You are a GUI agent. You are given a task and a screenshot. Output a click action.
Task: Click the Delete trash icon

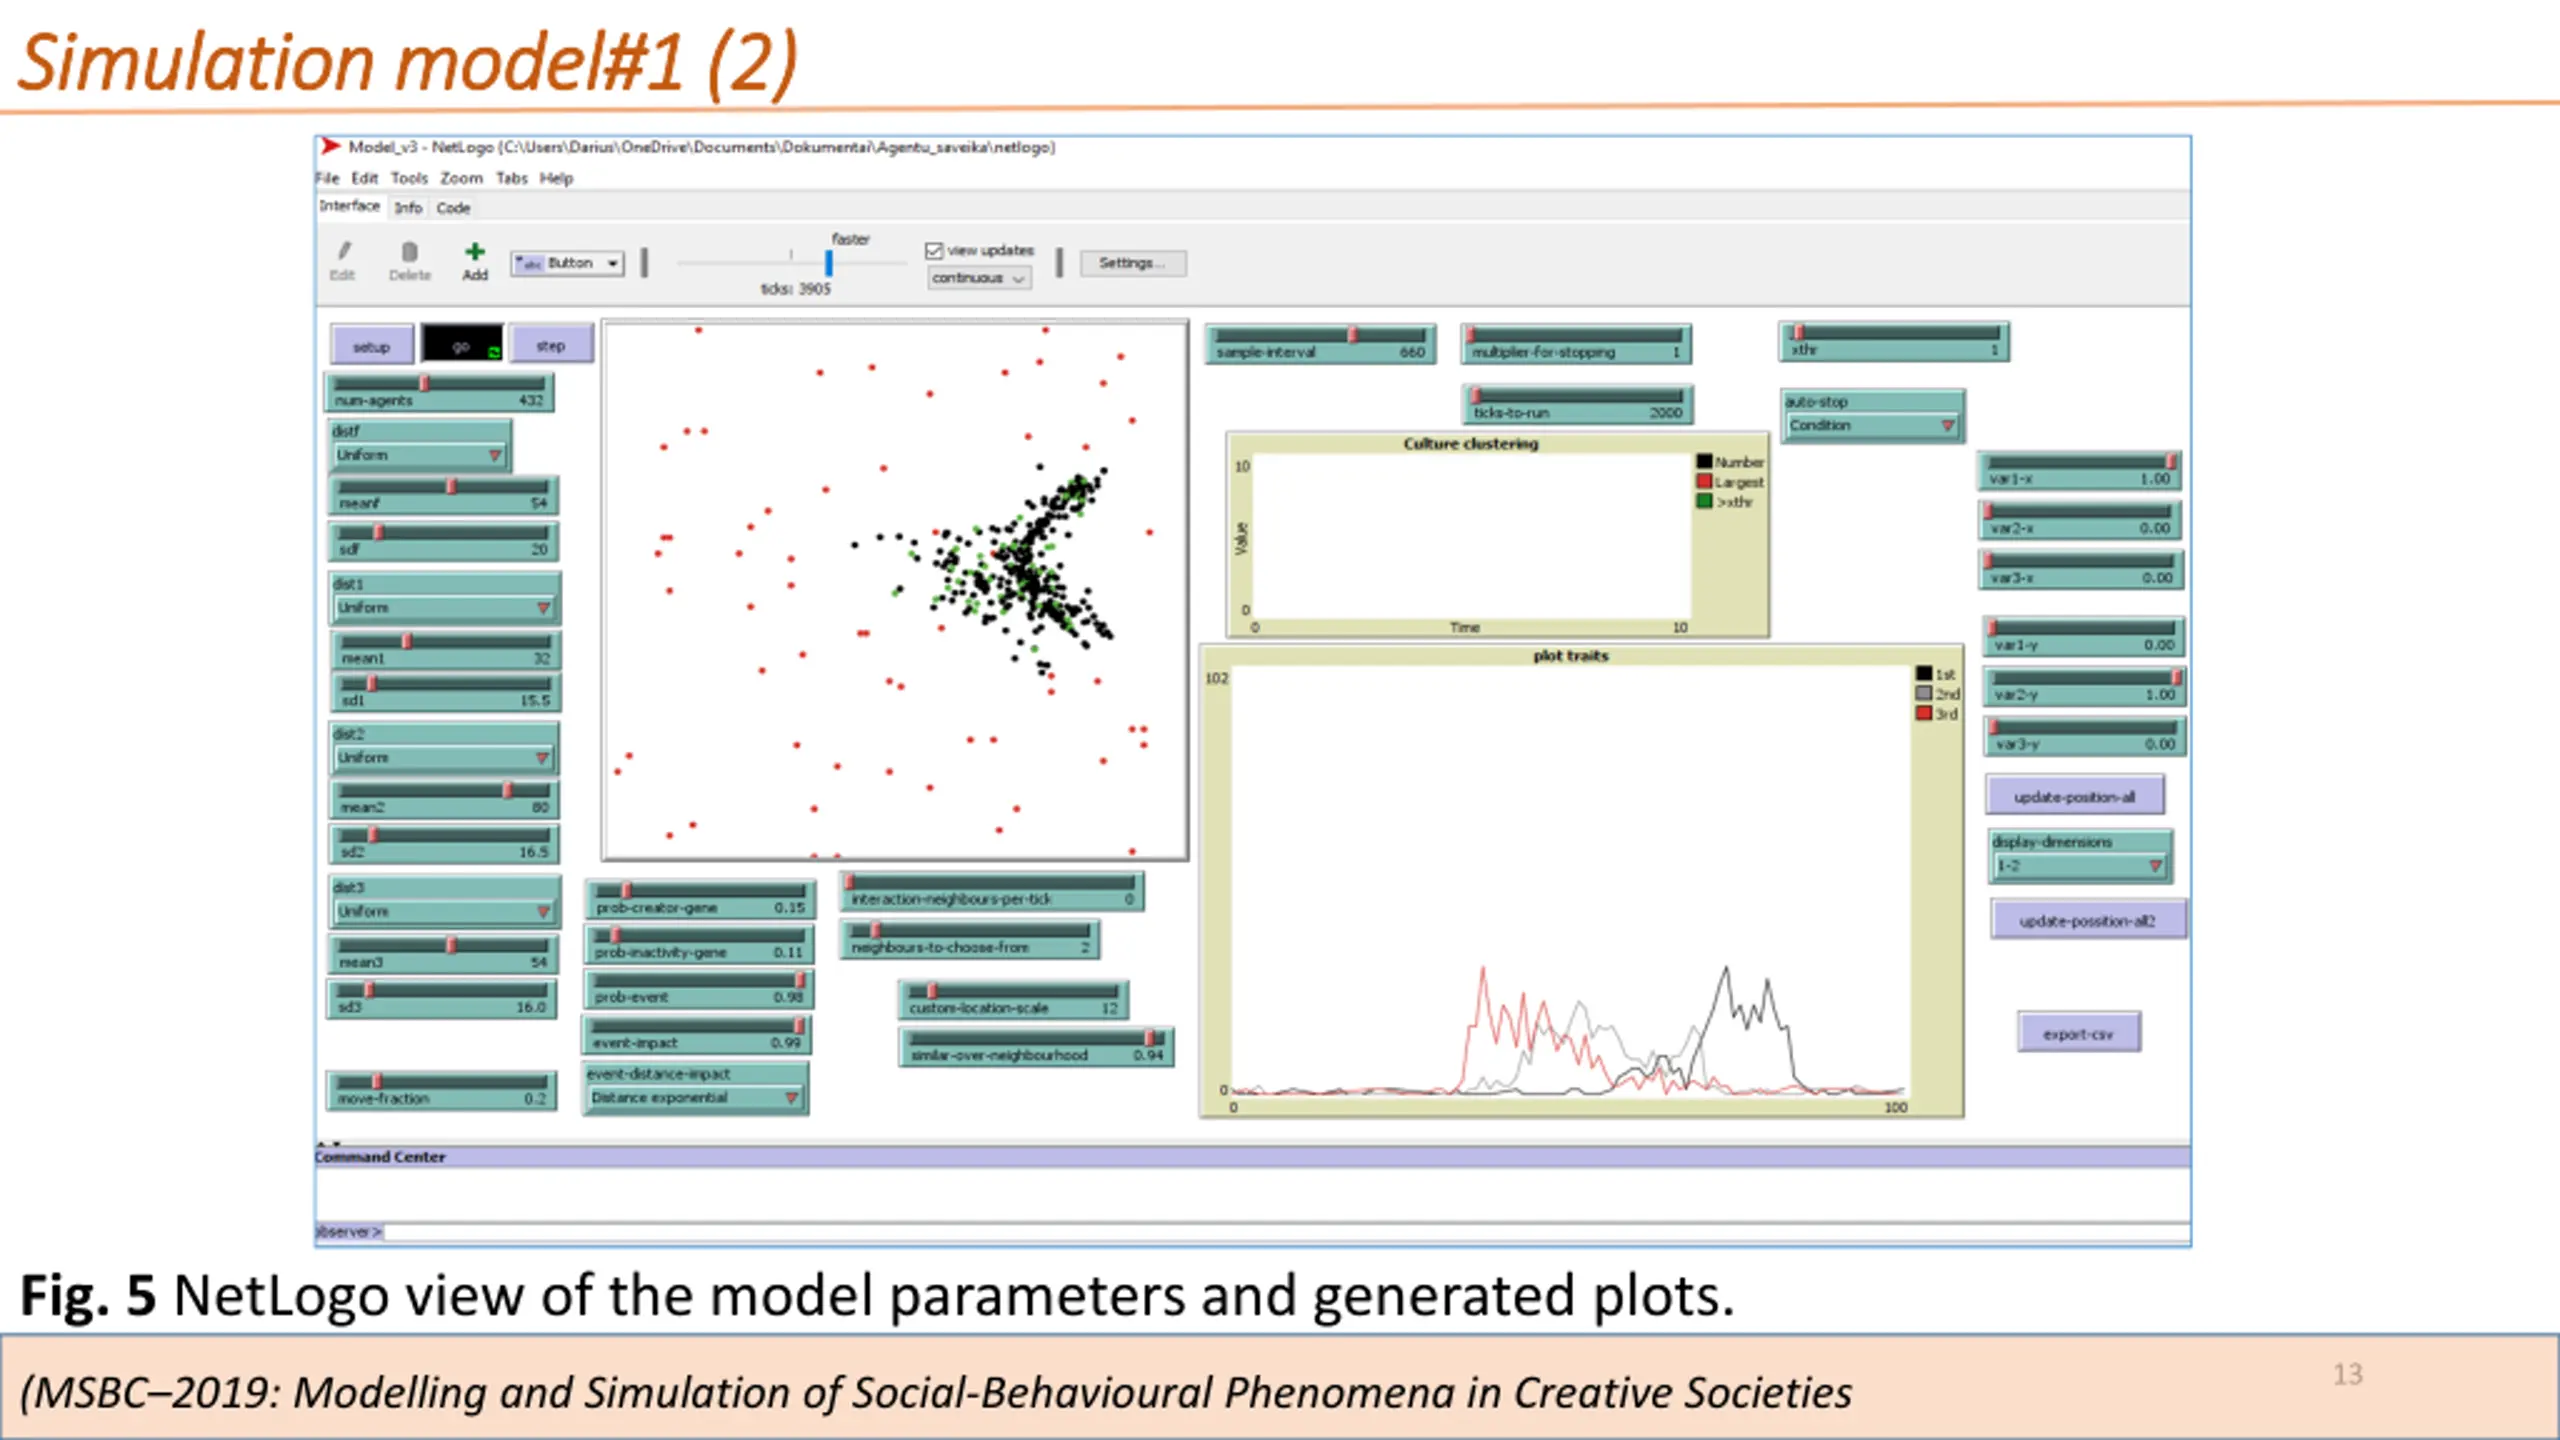(409, 251)
